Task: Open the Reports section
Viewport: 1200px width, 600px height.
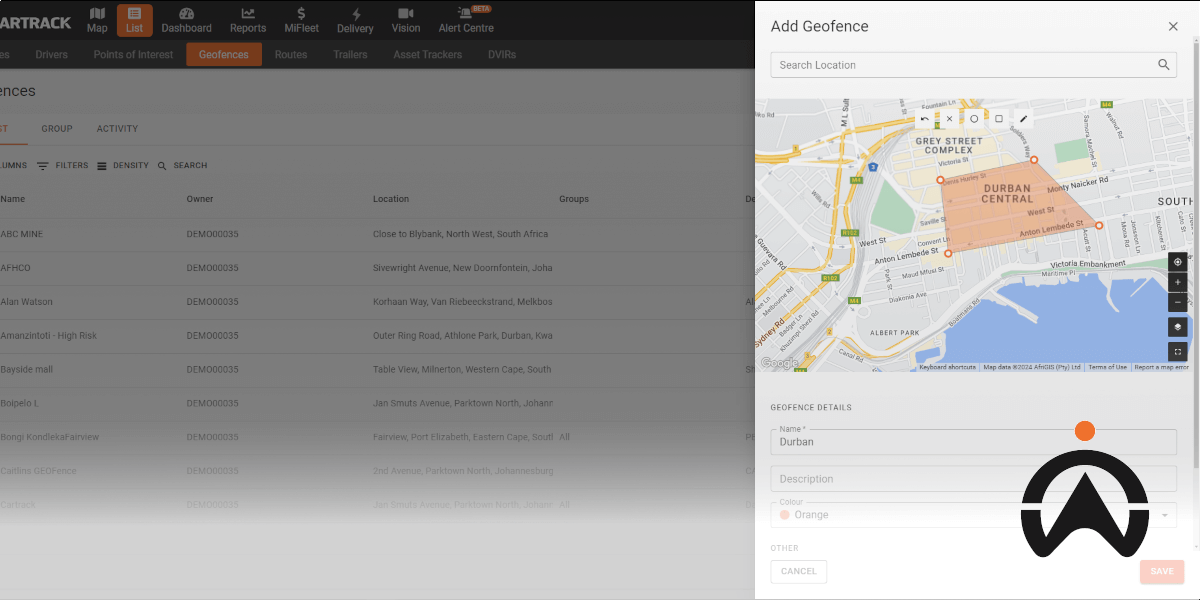Action: pyautogui.click(x=248, y=20)
